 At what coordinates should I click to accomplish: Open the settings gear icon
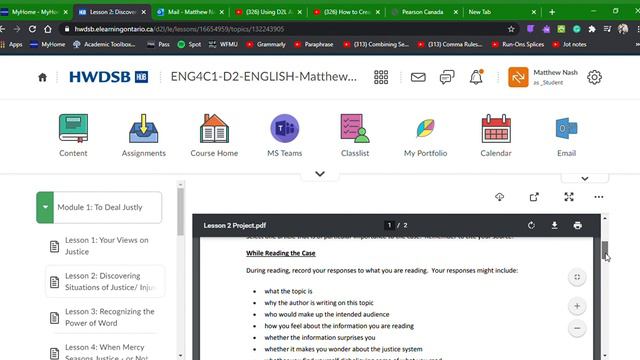[x=594, y=77]
